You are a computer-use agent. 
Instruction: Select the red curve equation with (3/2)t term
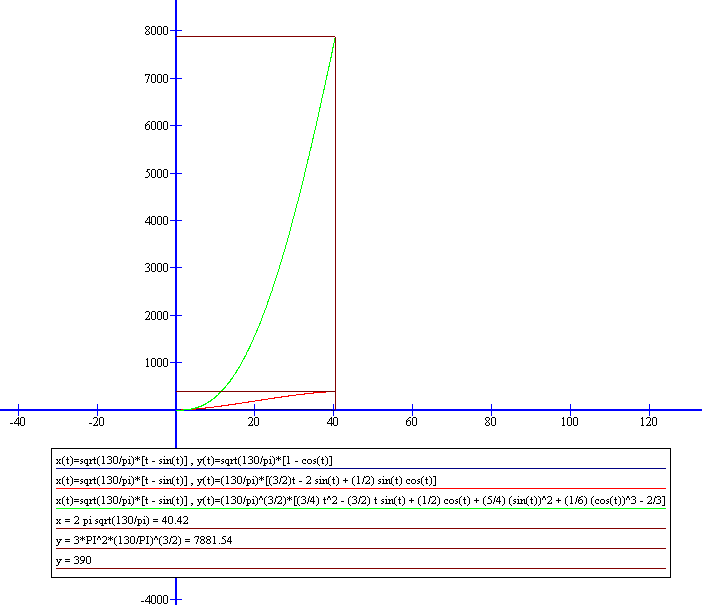246,481
